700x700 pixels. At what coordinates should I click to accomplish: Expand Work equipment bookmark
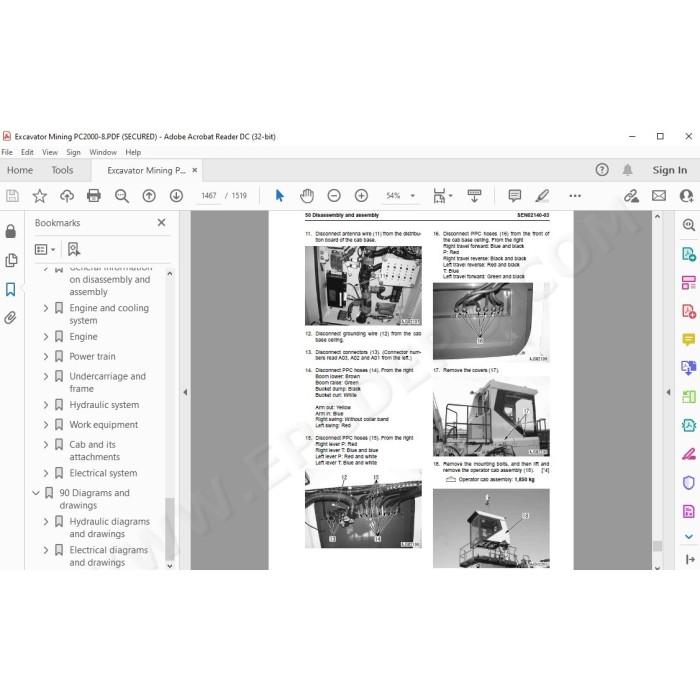click(46, 425)
